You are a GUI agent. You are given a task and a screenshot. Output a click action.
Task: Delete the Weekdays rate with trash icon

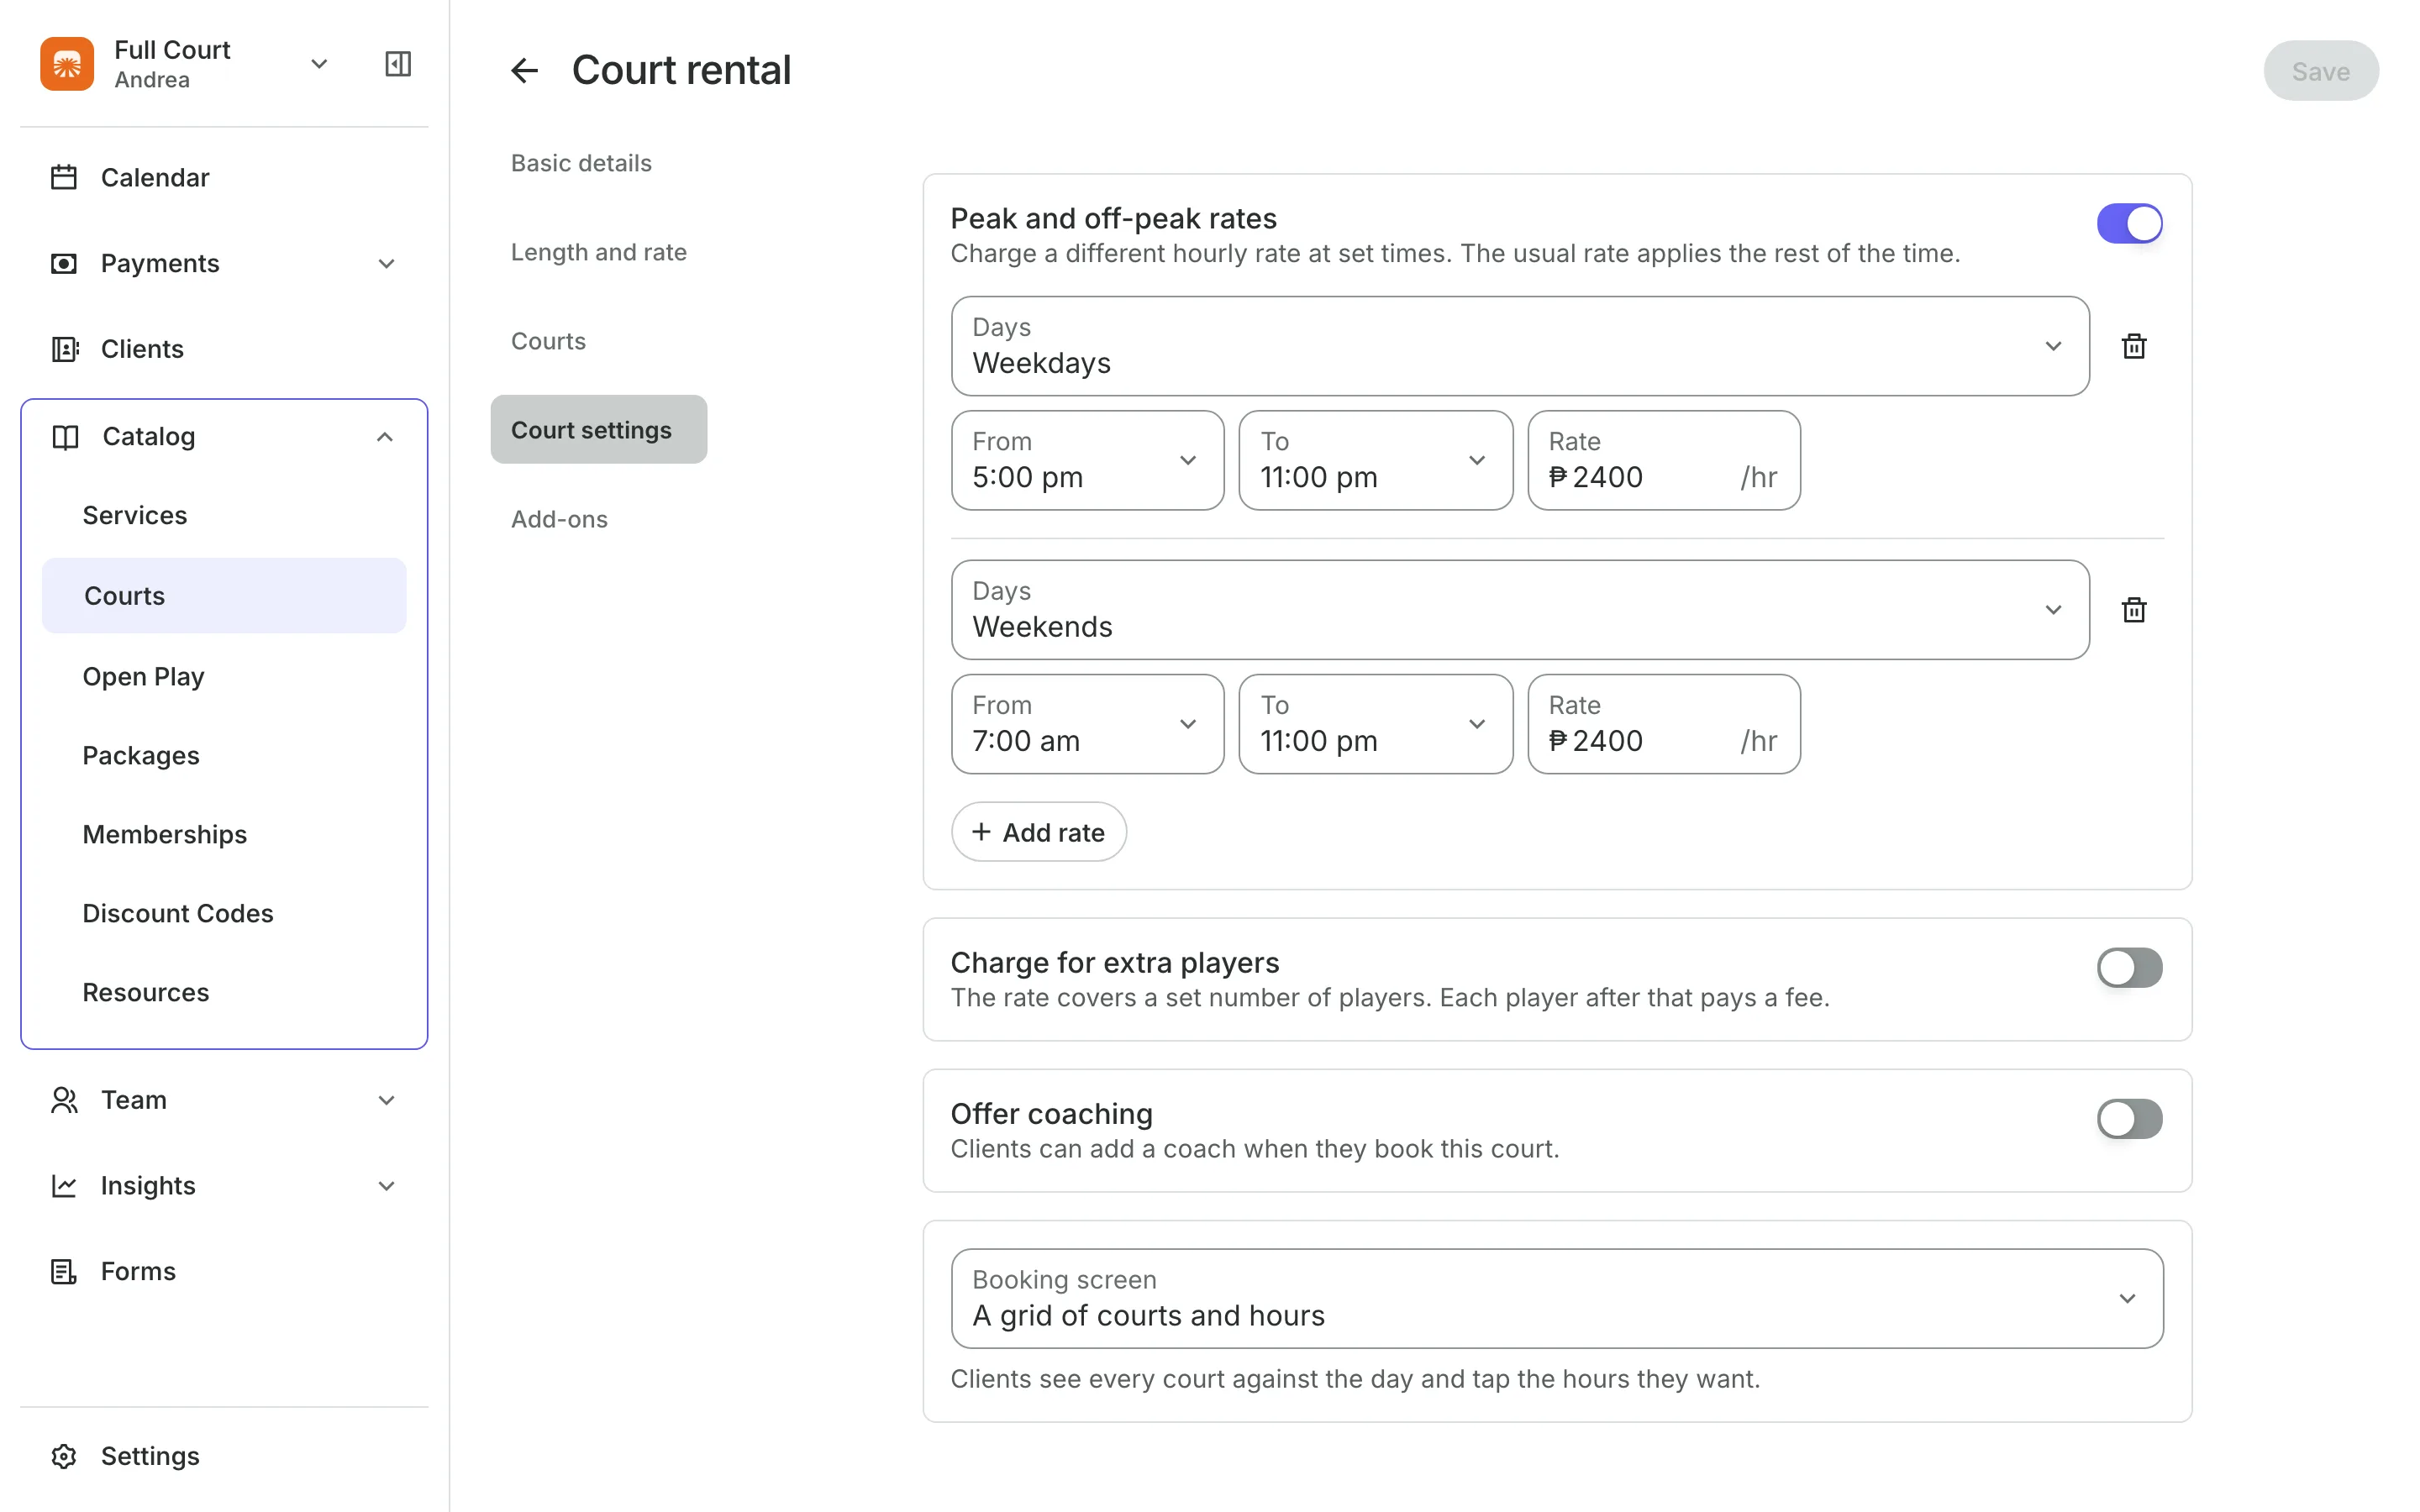pos(2134,346)
